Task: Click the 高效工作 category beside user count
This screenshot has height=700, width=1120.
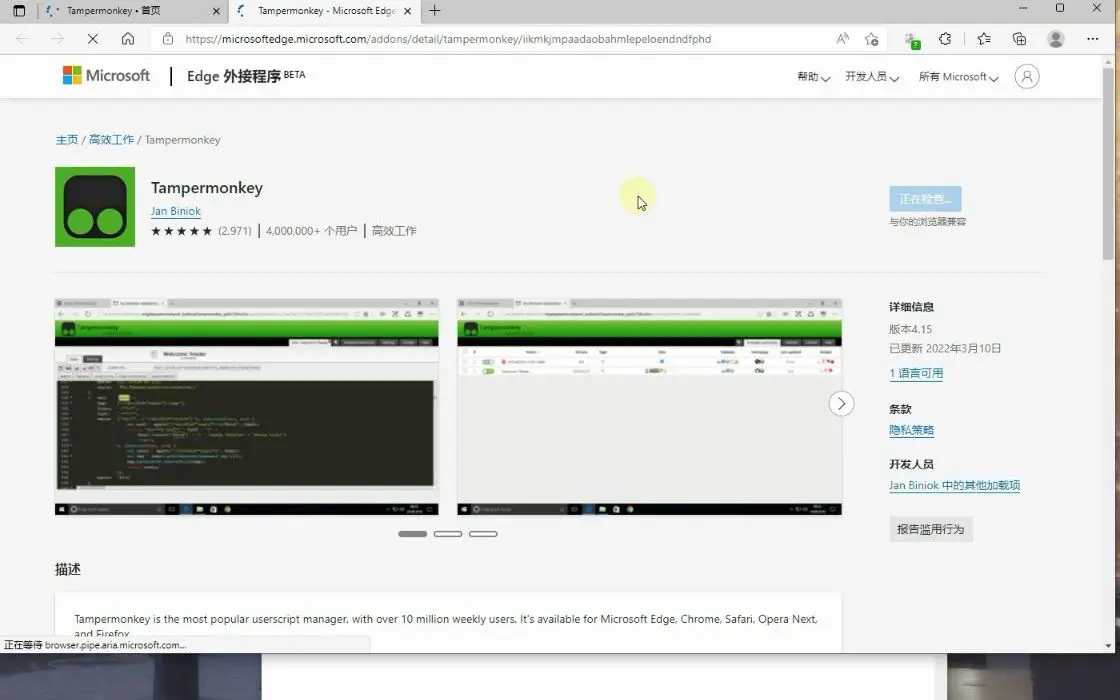Action: [394, 231]
